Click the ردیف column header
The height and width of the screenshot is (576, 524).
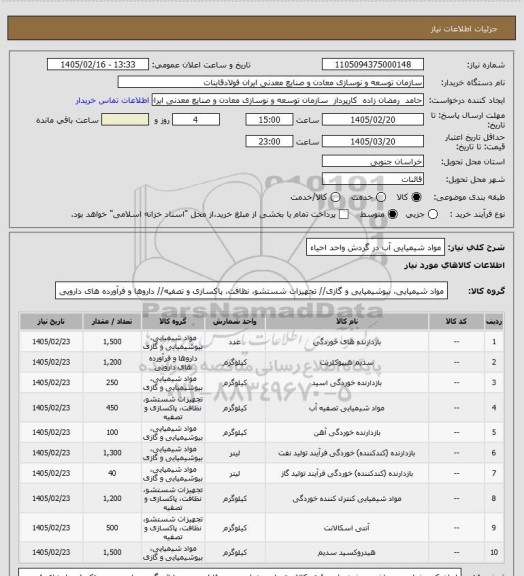click(x=494, y=322)
